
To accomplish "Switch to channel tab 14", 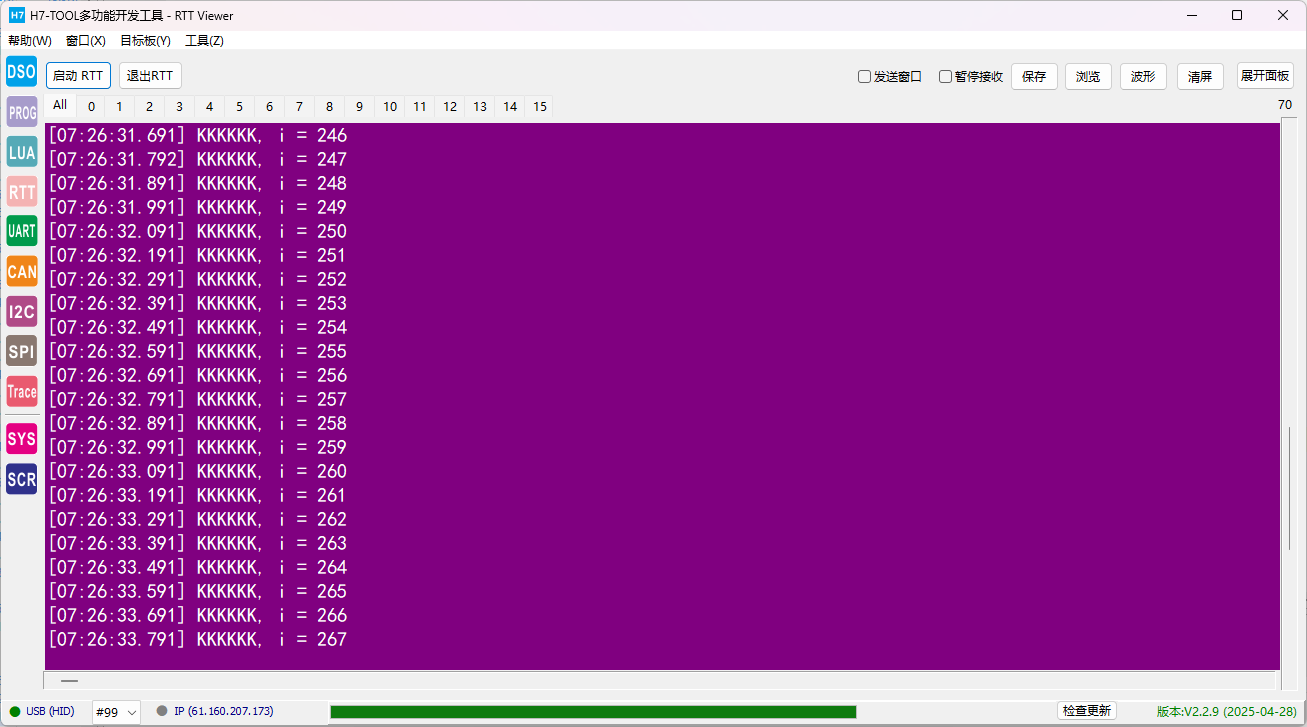I will [510, 107].
